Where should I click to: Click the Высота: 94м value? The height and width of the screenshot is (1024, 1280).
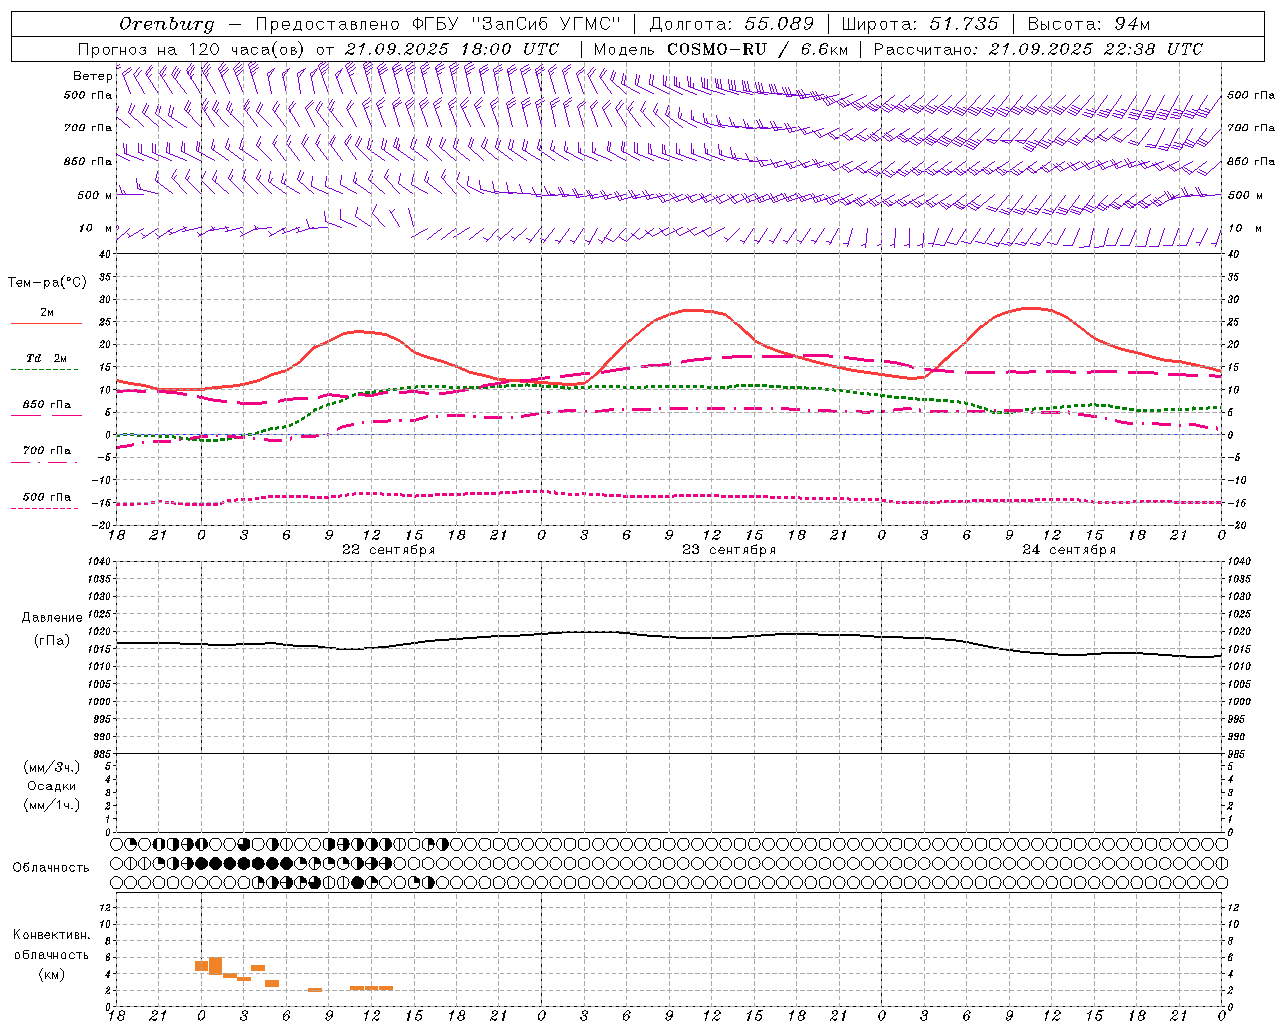point(1088,24)
